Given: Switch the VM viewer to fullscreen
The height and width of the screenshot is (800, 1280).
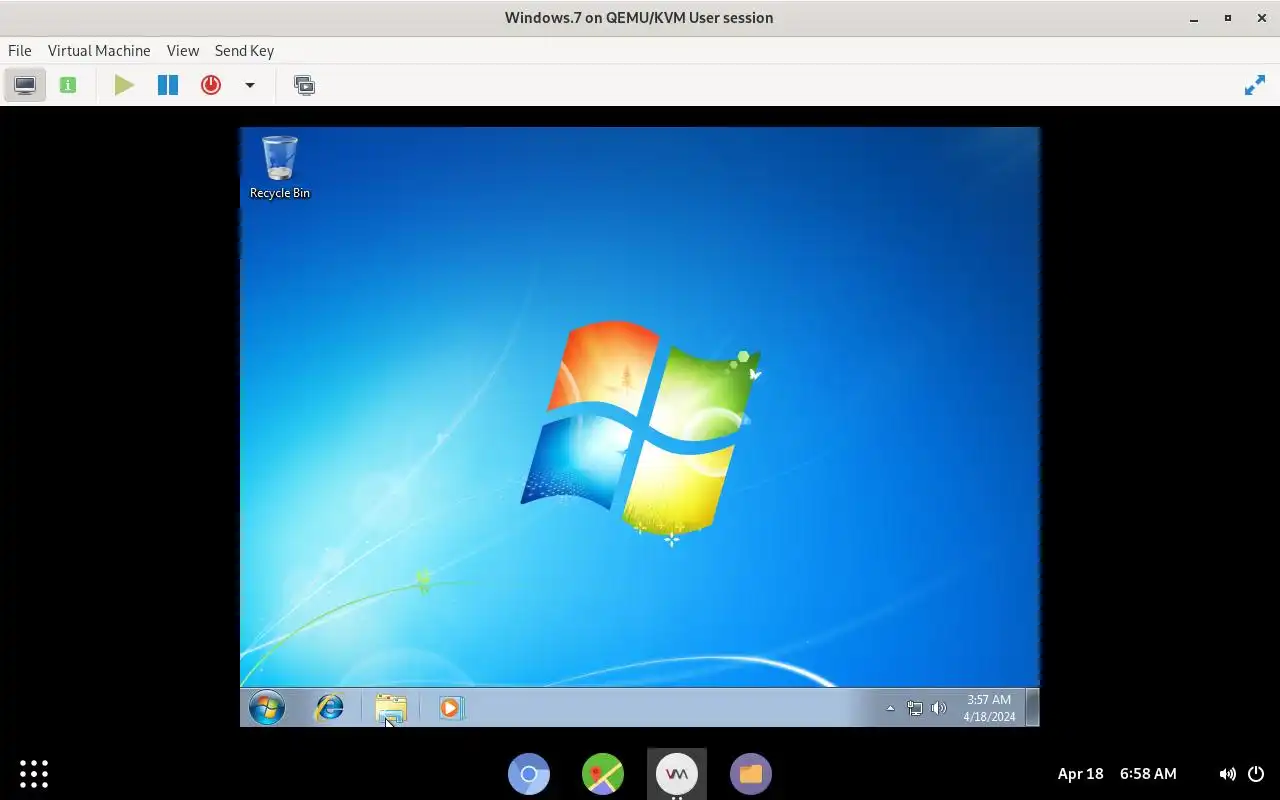Looking at the screenshot, I should 1255,86.
